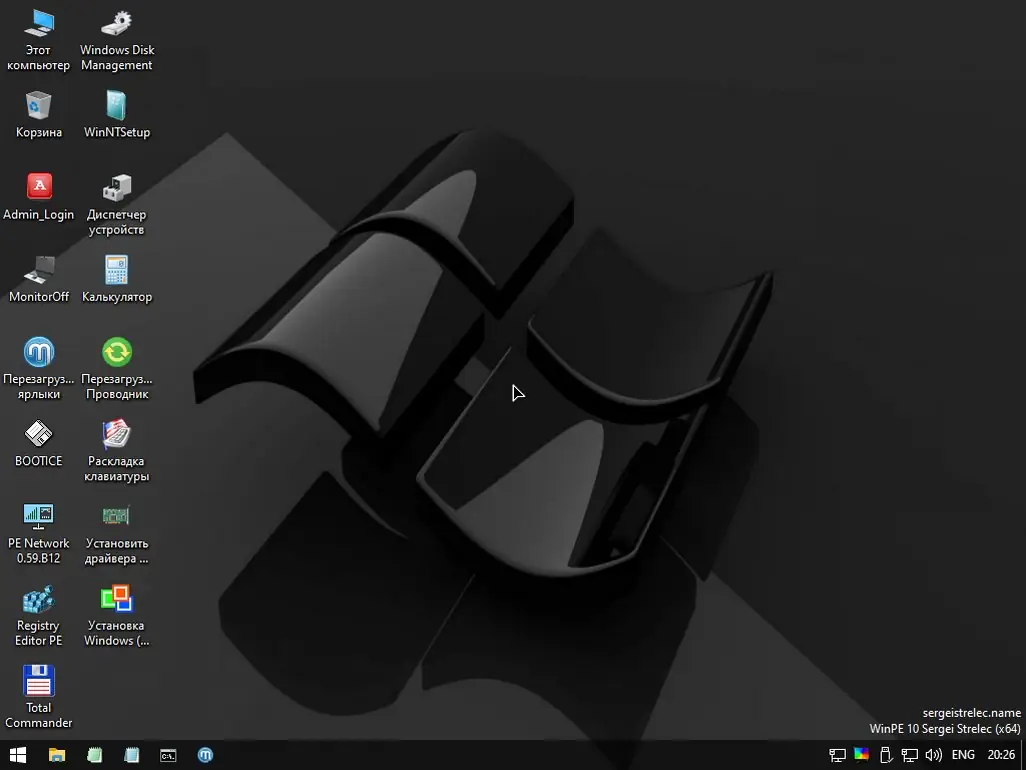The image size is (1026, 770).
Task: Open Диспетчер устройств device manager icon
Action: point(117,204)
